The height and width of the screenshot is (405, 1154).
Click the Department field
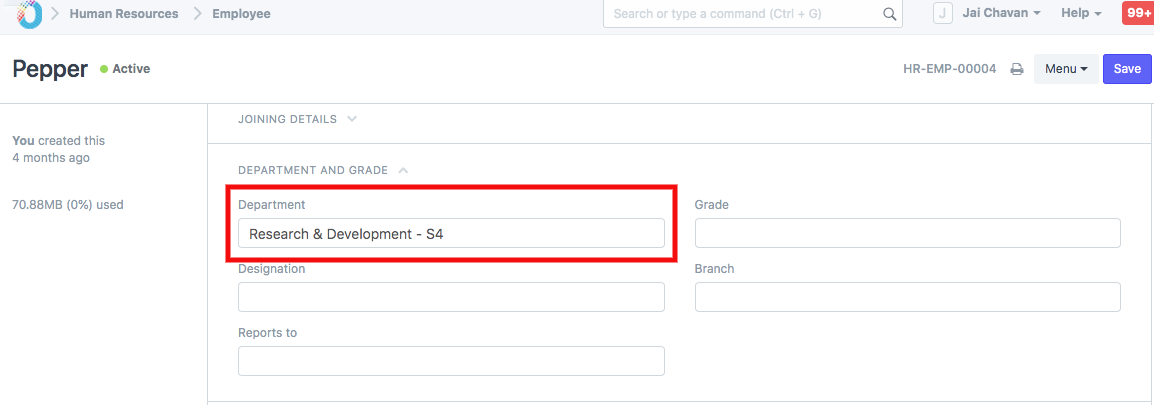pos(451,233)
